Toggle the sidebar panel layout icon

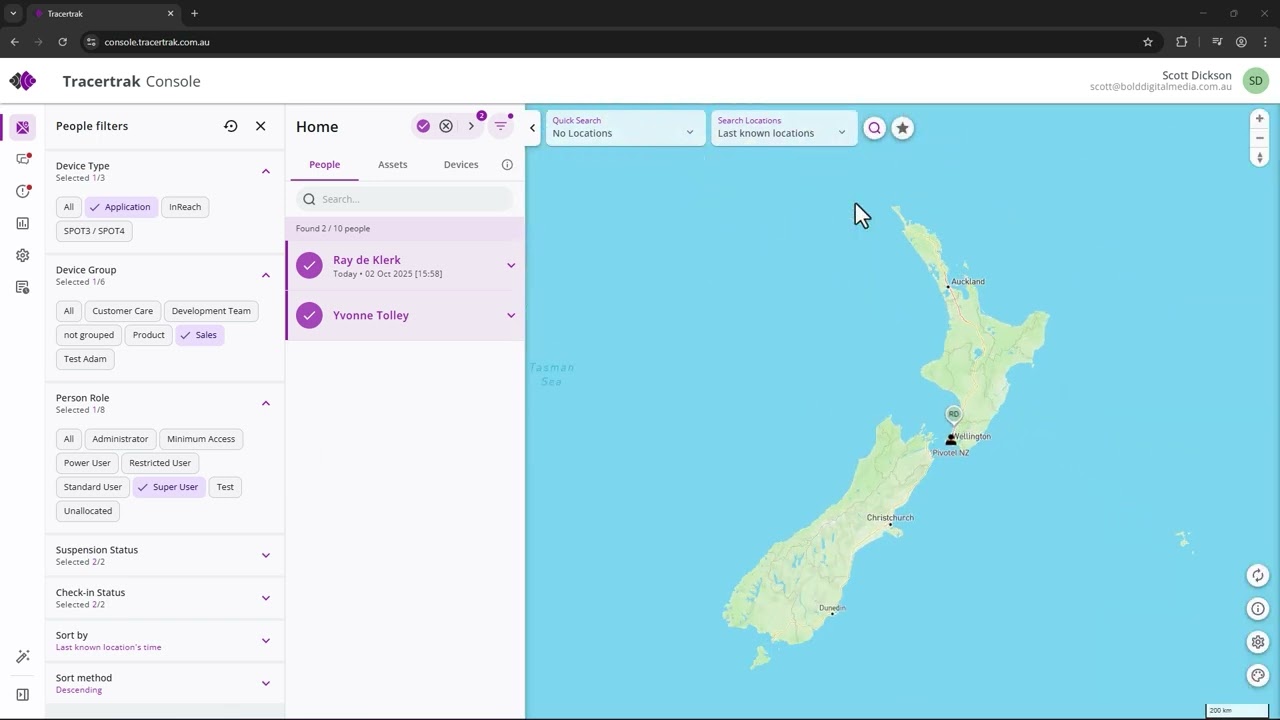(22, 694)
